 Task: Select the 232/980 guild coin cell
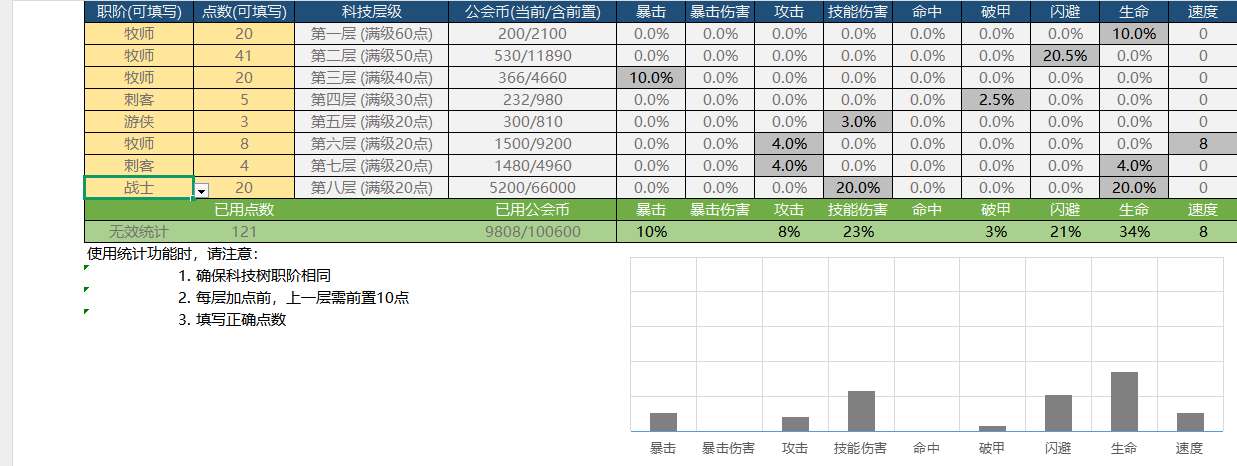[x=533, y=99]
